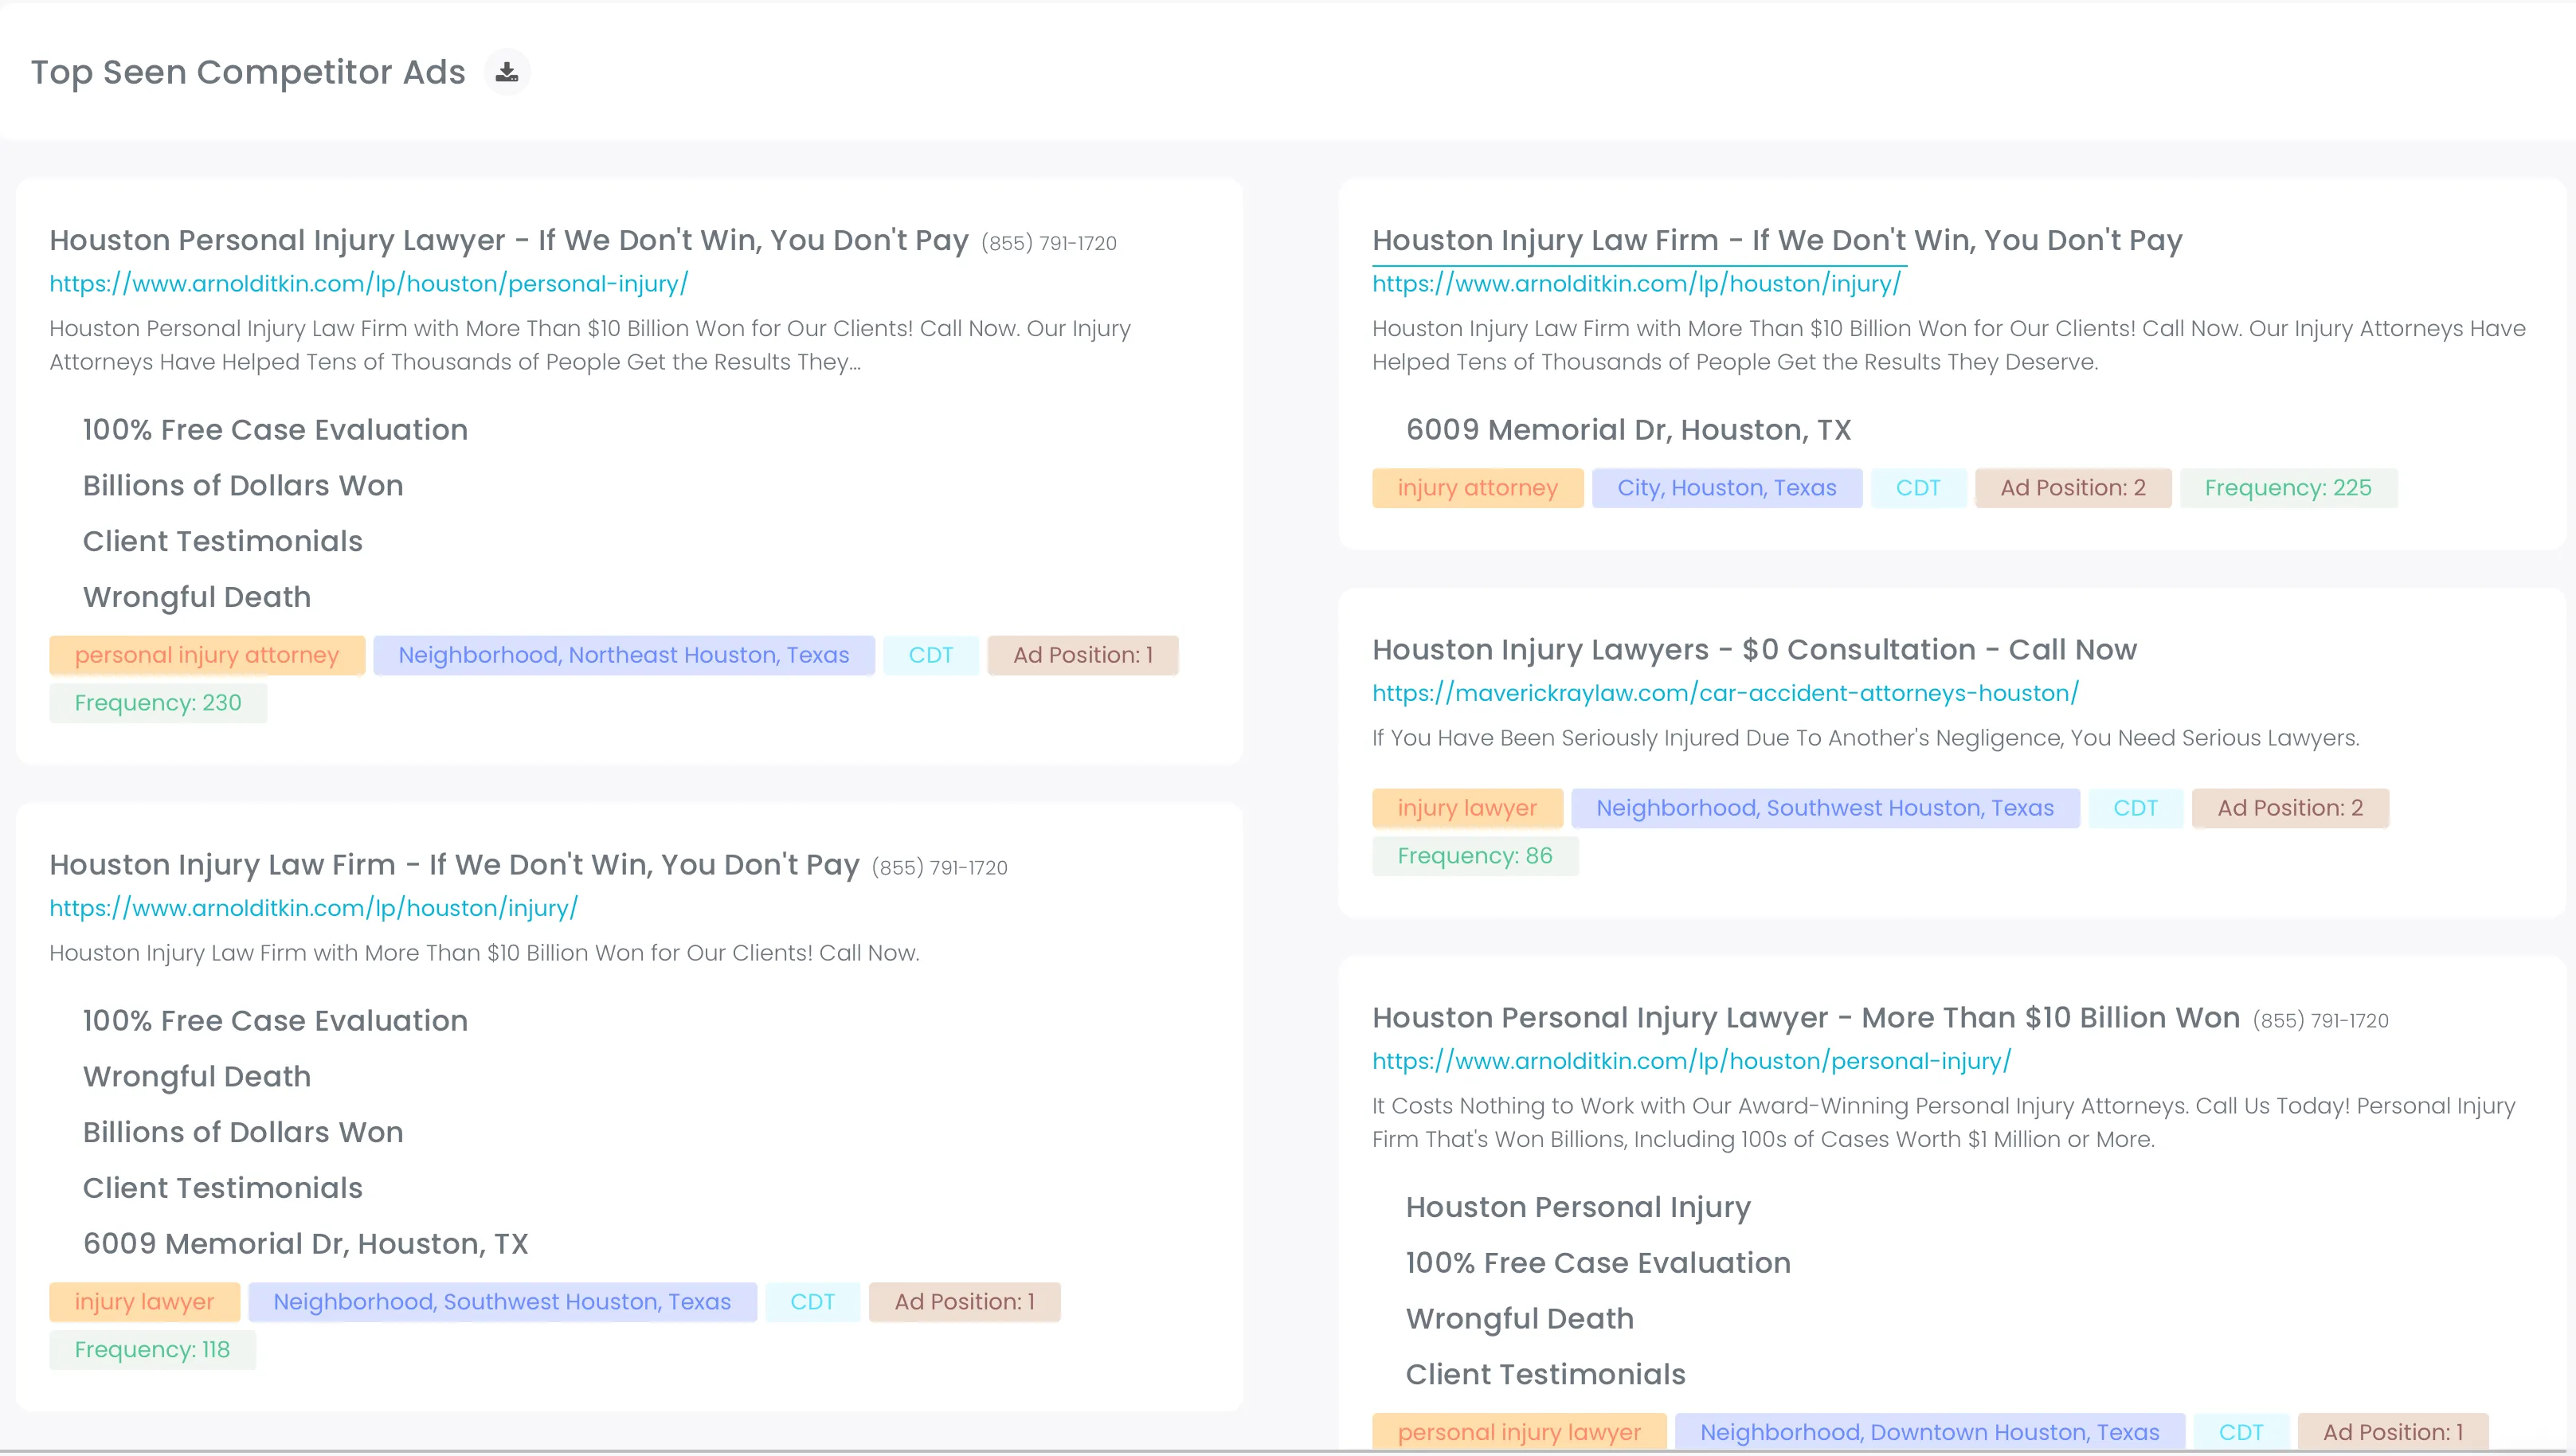Click the 'City, Houston, Texas' location tag

(1727, 488)
